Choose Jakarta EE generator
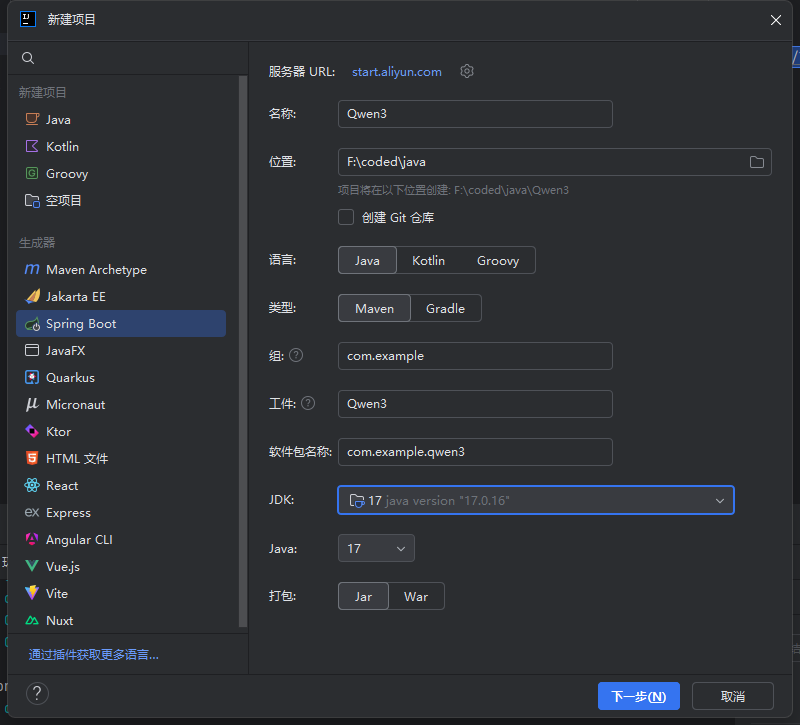This screenshot has height=725, width=800. click(x=121, y=296)
